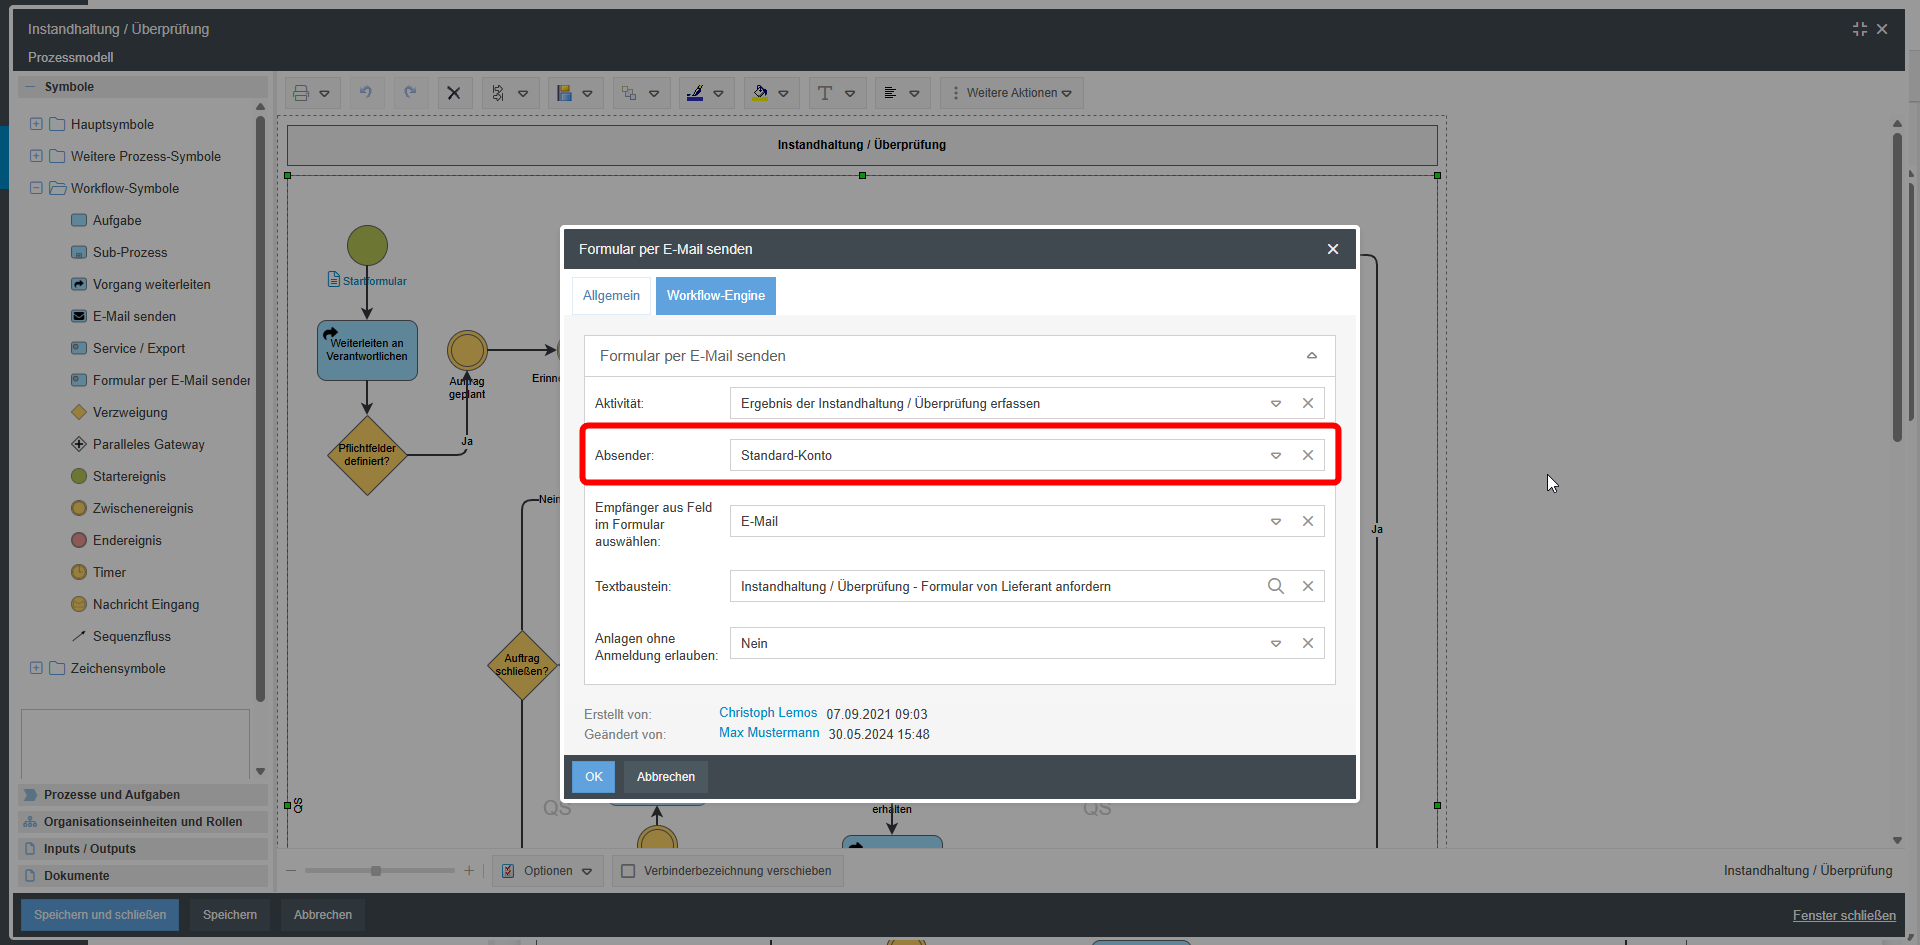
Task: Select the Formular per E-Mail senden symbol
Action: tap(160, 380)
